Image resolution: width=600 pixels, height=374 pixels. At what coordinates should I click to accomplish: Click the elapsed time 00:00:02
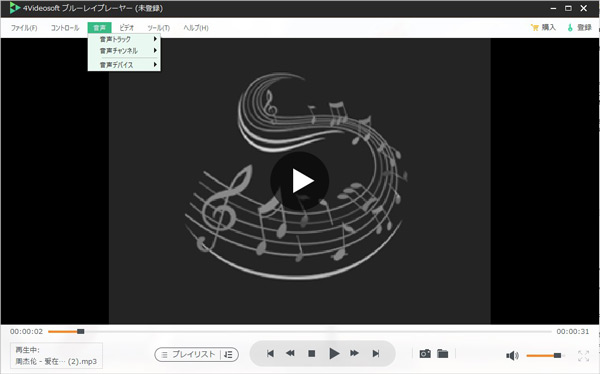[26, 332]
